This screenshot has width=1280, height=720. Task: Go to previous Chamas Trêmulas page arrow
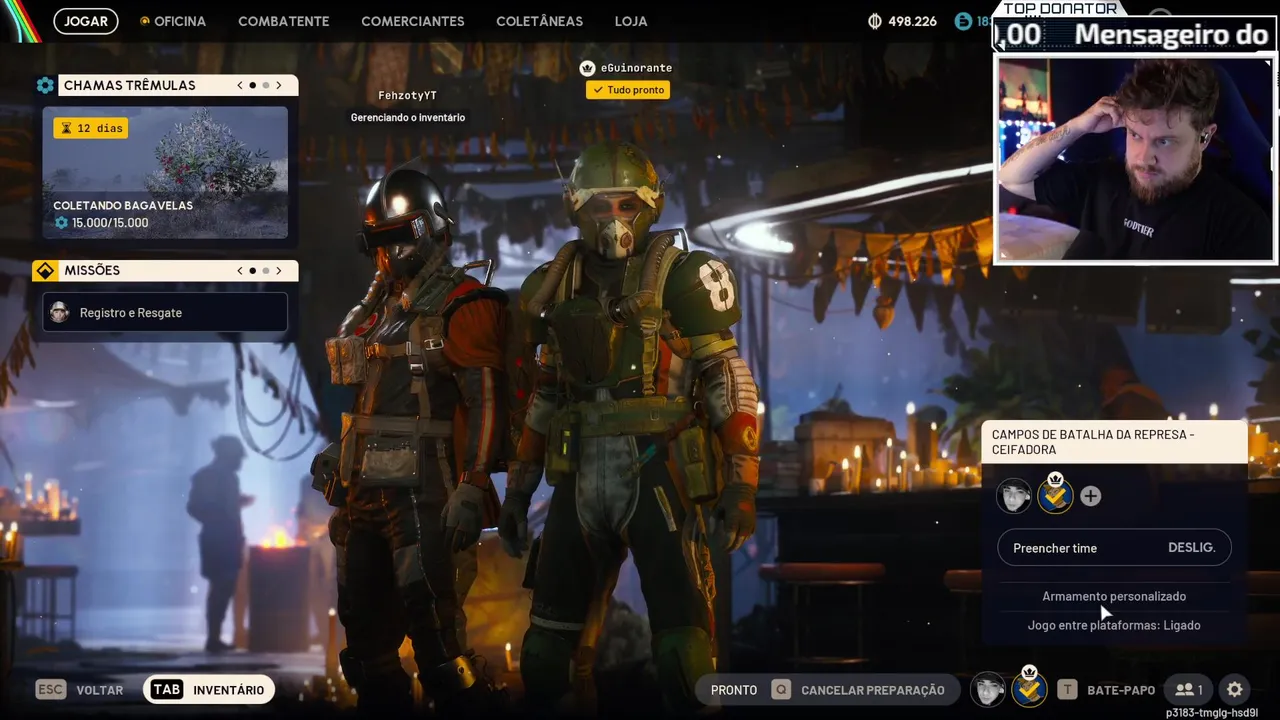click(240, 85)
